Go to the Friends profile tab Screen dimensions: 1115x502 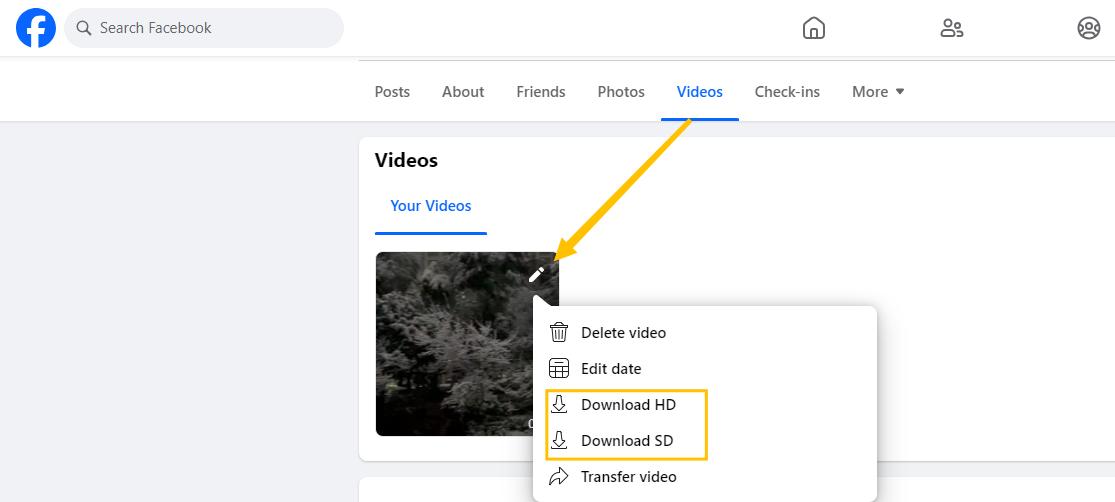pos(541,92)
